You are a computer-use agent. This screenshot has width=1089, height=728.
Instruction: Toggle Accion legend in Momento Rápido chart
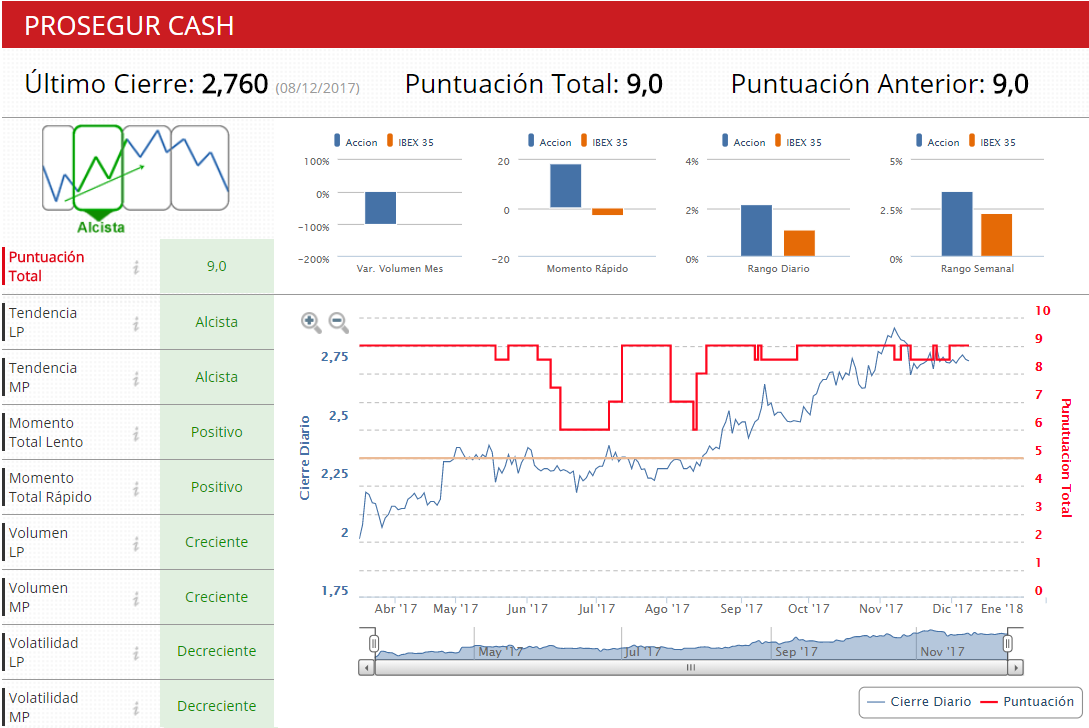[549, 142]
